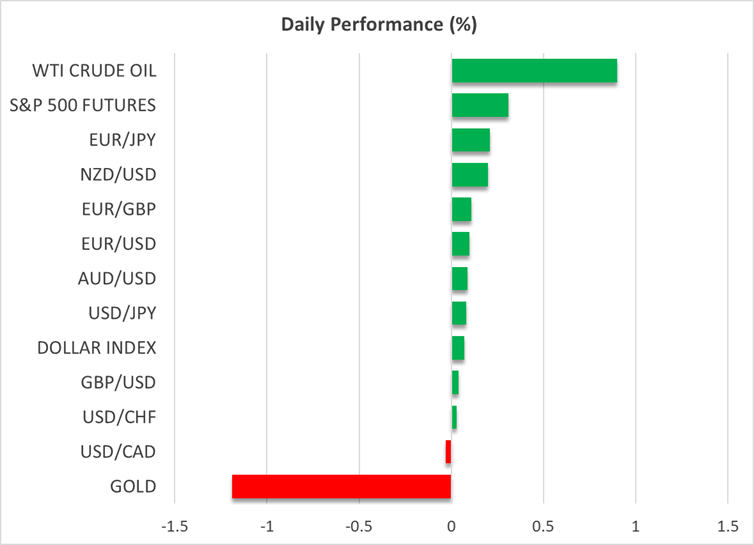Viewport: 754px width, 545px height.
Task: Click the -1.5 axis tick label
Action: (175, 526)
